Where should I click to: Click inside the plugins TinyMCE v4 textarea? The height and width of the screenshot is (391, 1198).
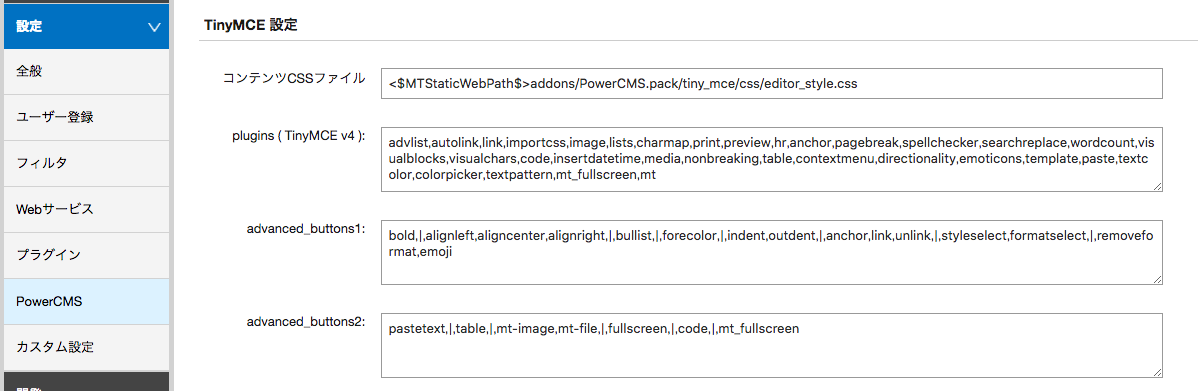coord(772,159)
